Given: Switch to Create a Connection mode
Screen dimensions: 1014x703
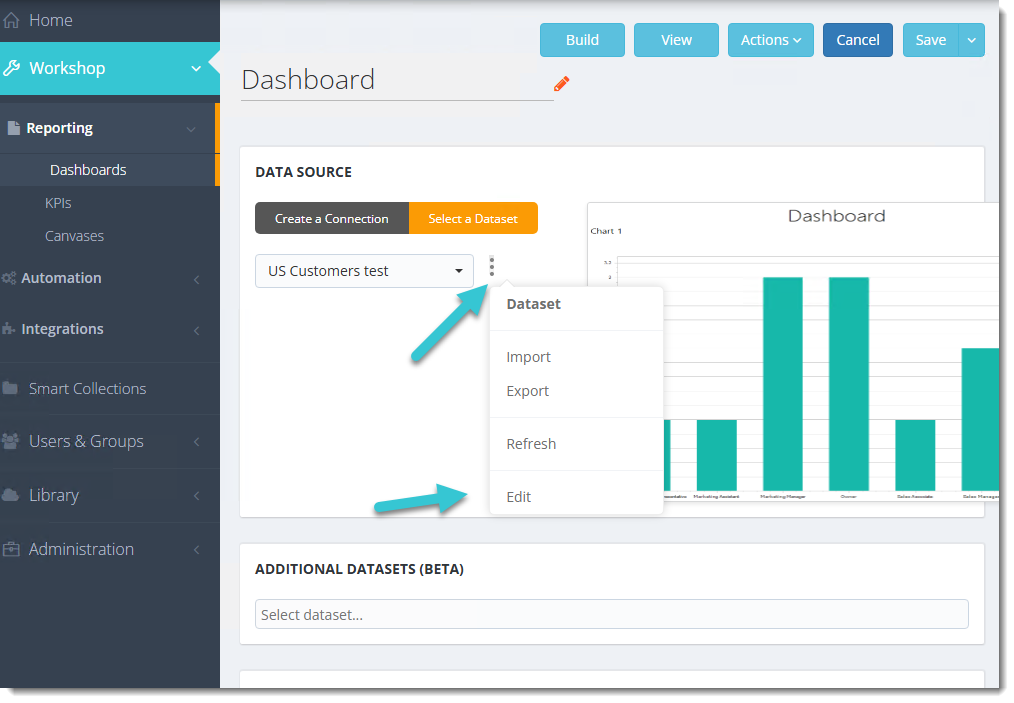Looking at the screenshot, I should [x=332, y=218].
